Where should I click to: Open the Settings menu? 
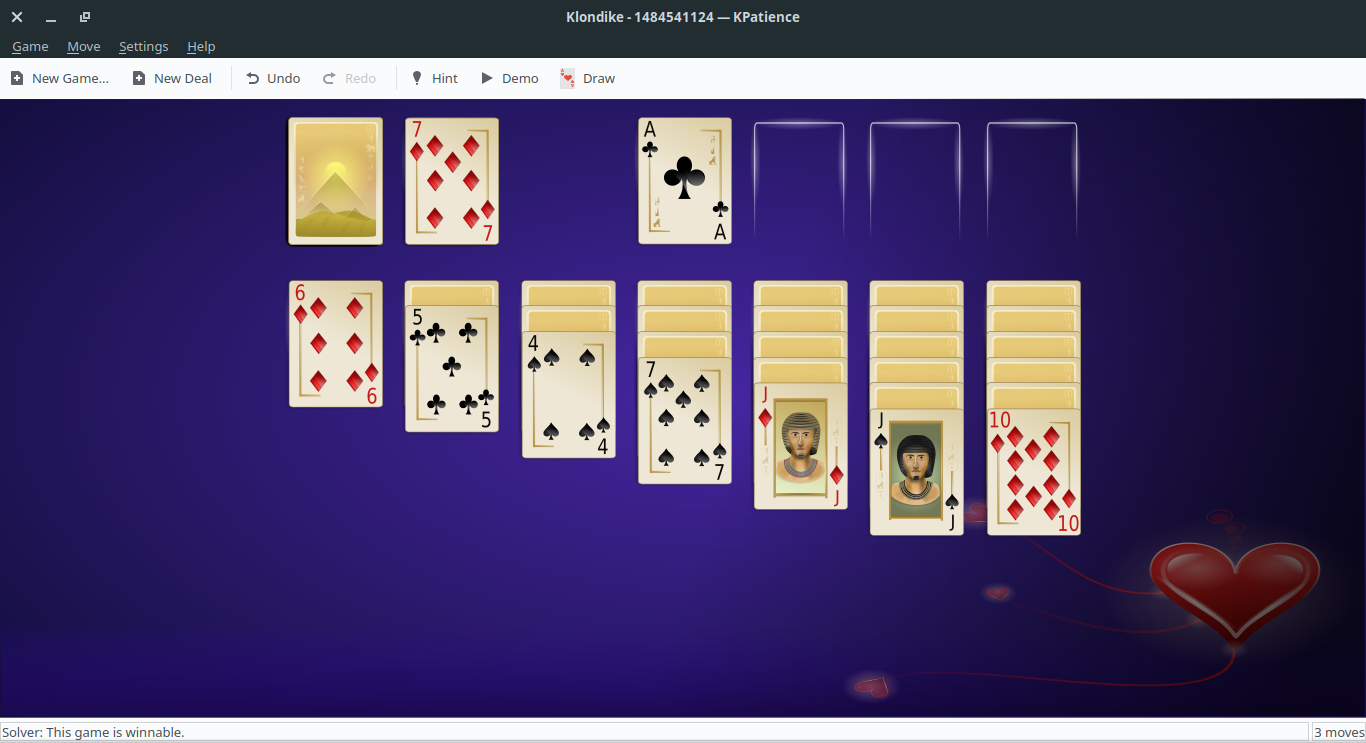click(x=143, y=46)
